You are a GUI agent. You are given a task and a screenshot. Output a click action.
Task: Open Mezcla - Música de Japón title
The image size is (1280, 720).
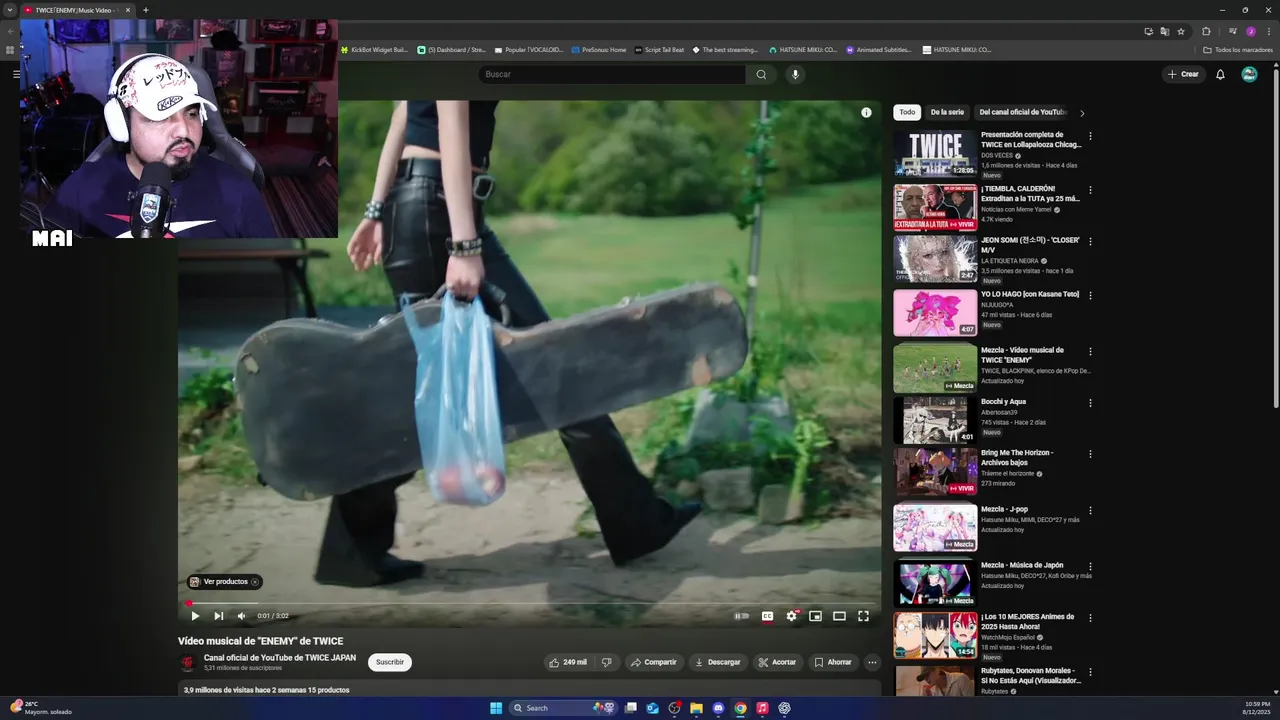[1022, 565]
